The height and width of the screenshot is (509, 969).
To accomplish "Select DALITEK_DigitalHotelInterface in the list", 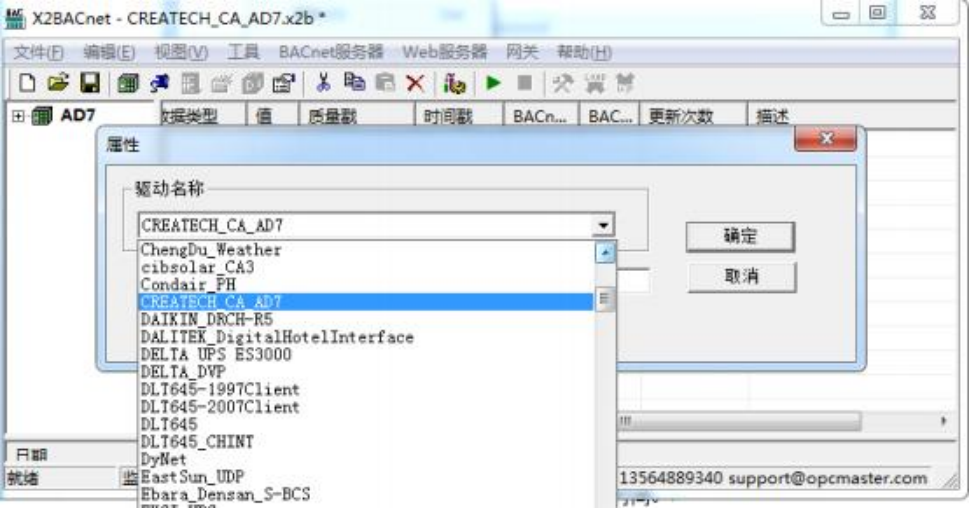I will pos(277,337).
